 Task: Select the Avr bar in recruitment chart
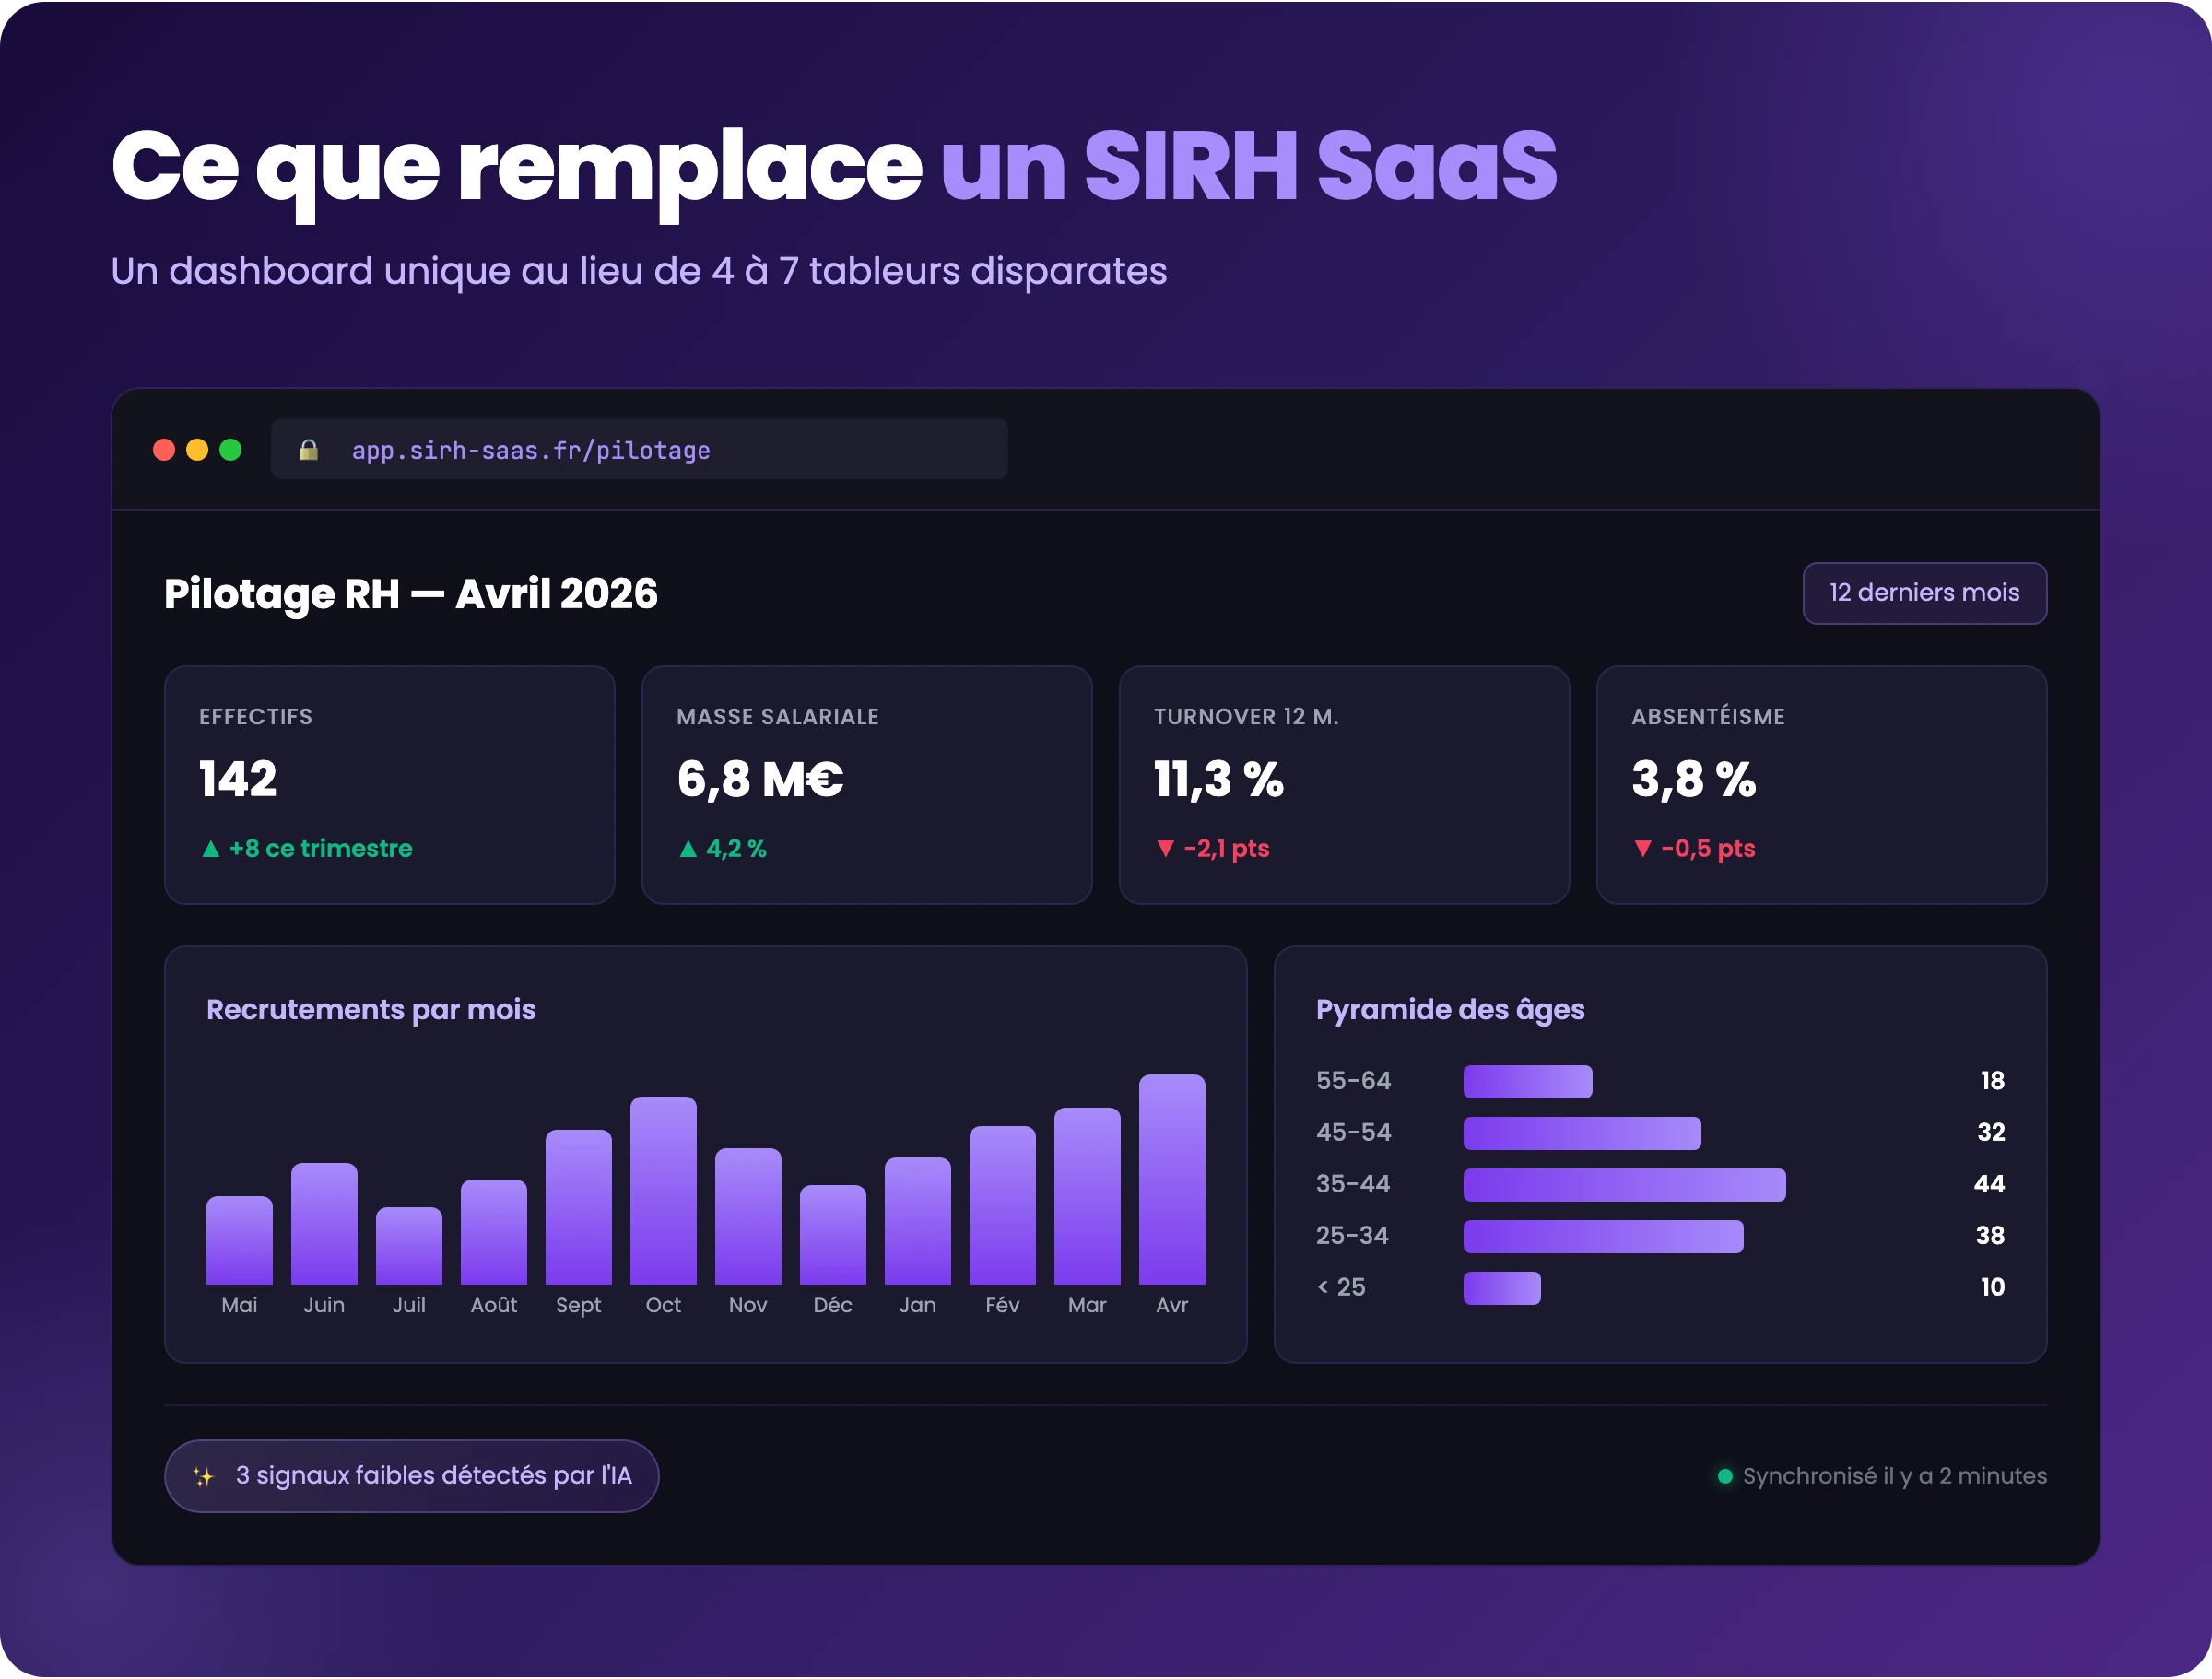tap(1171, 1179)
